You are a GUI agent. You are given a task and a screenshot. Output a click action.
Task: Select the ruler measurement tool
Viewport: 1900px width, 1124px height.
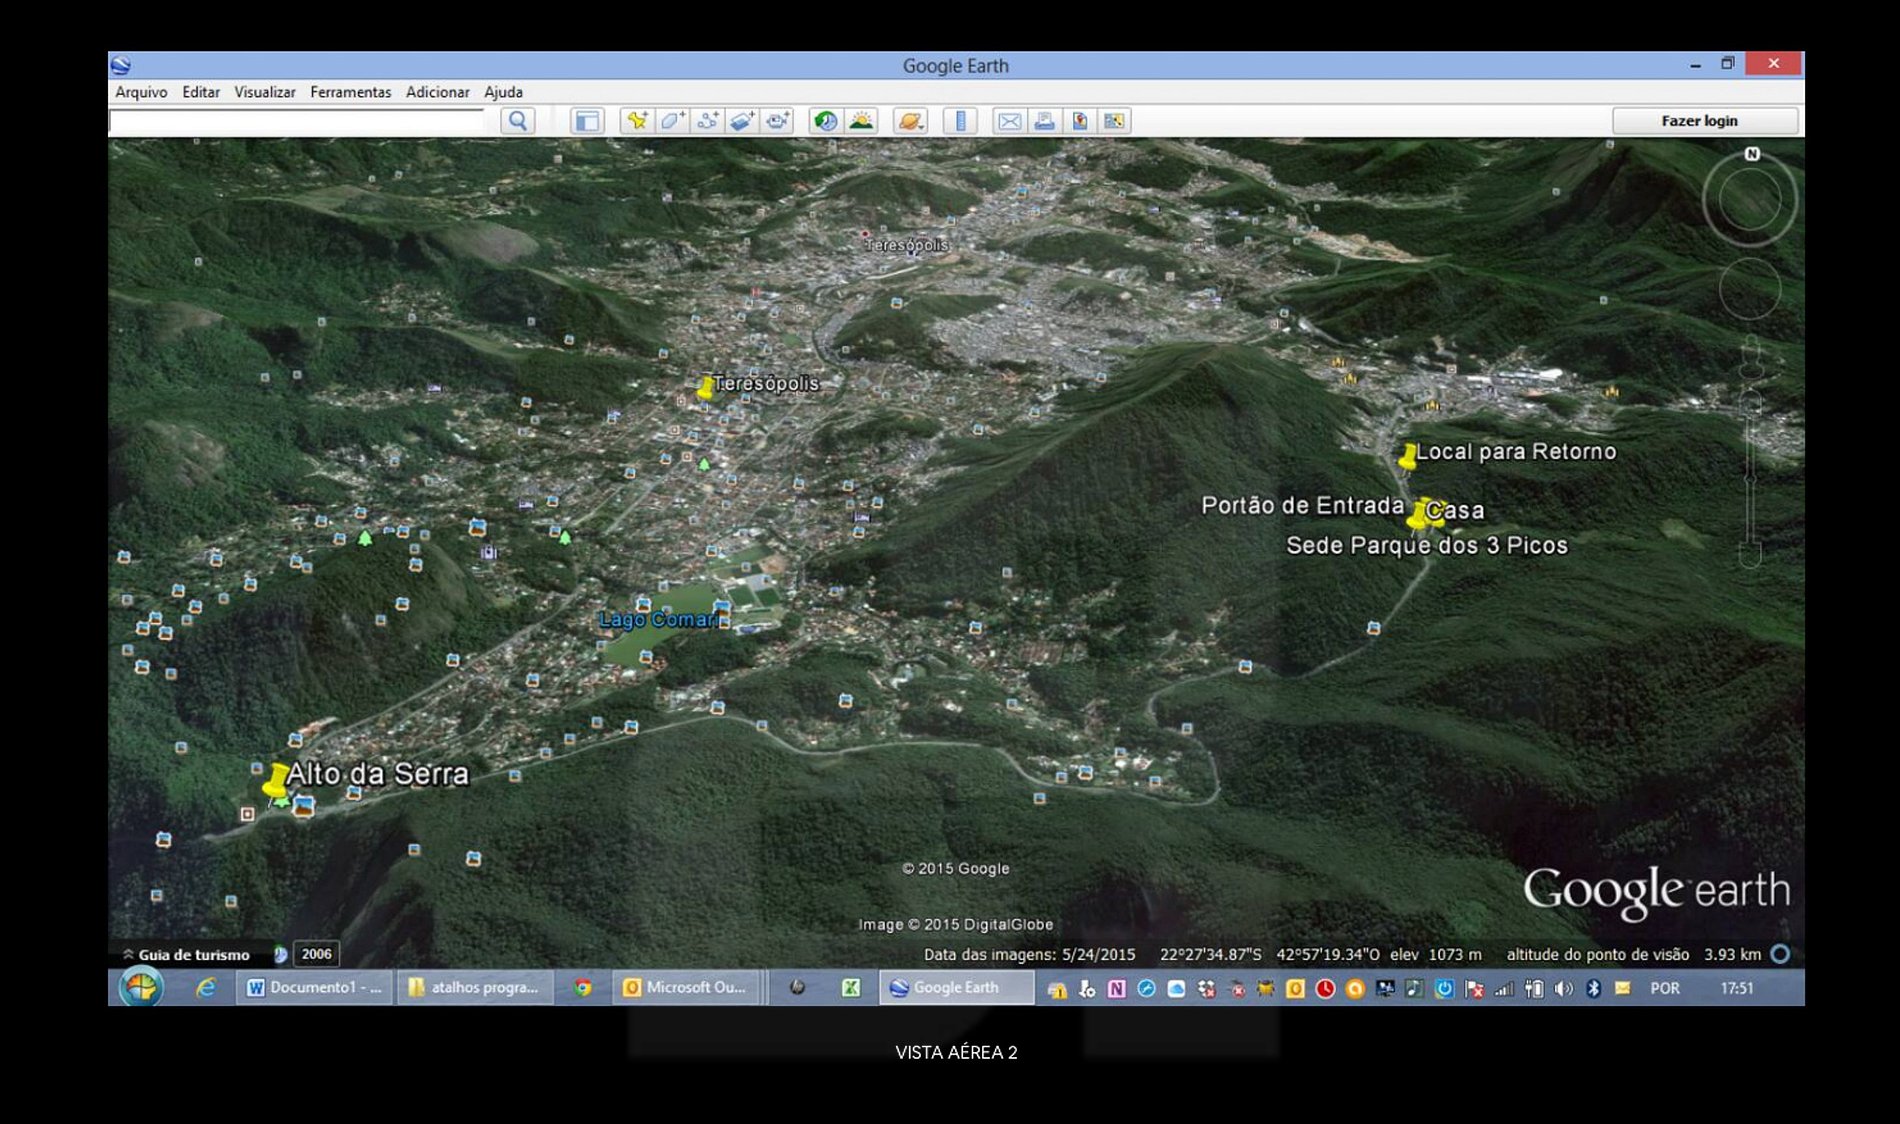coord(960,121)
